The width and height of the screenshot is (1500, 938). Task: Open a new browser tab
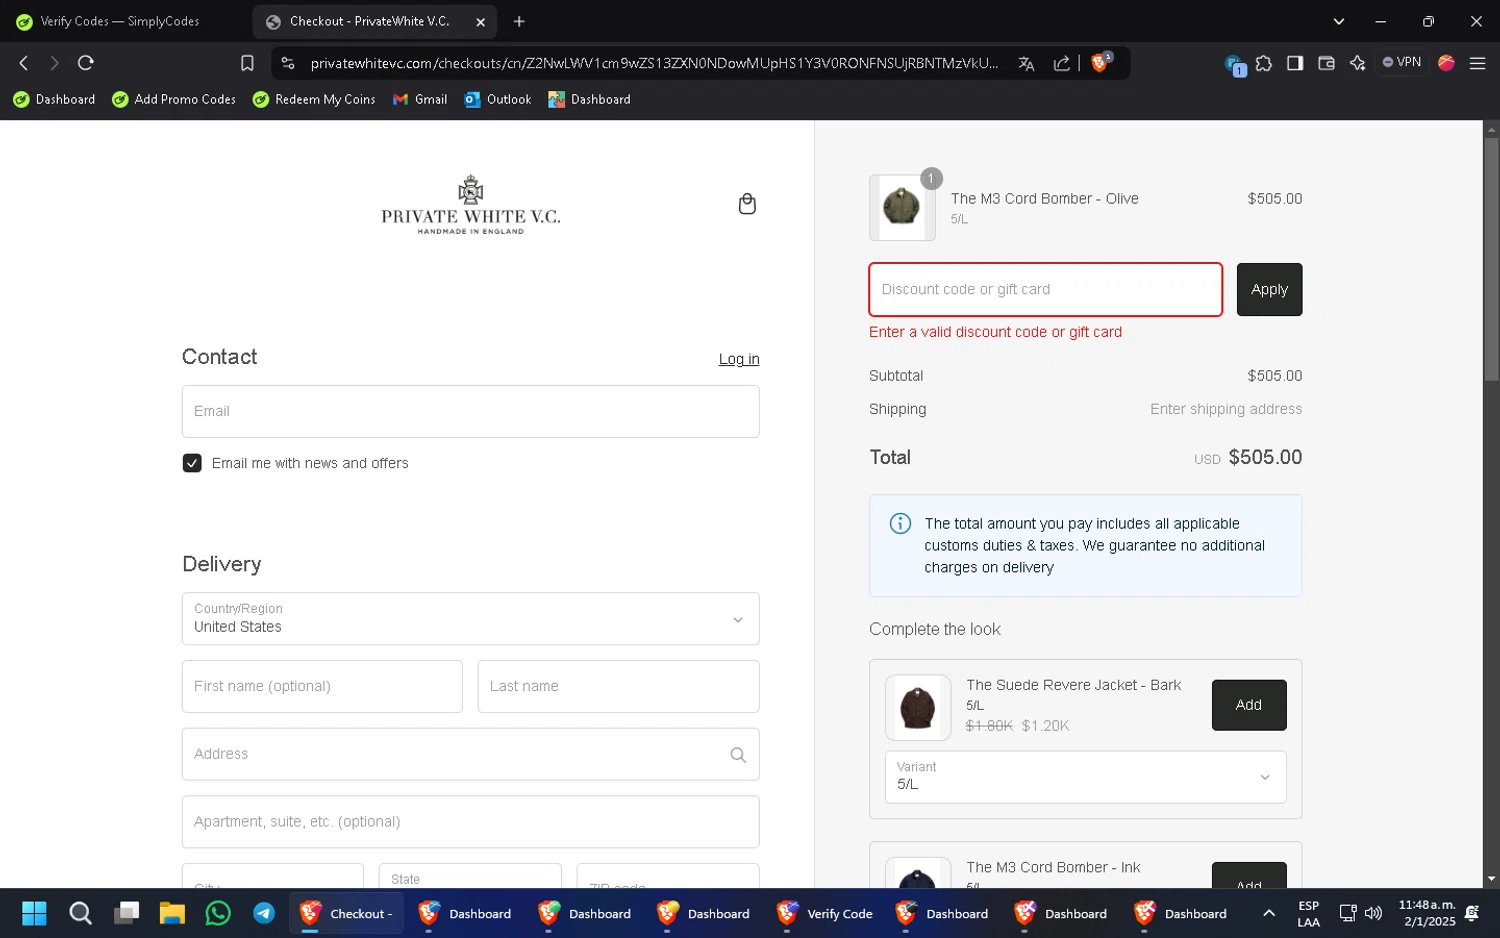(519, 21)
